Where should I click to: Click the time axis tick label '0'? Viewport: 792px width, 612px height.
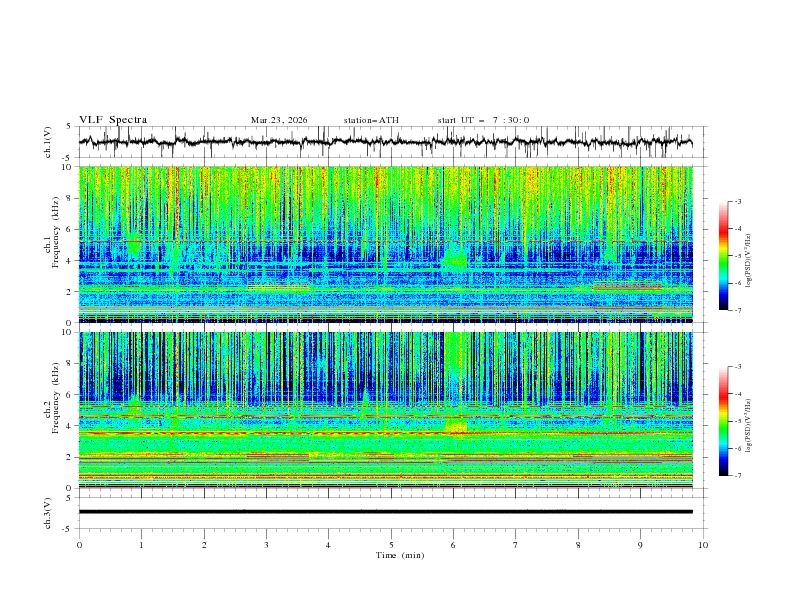click(x=79, y=545)
